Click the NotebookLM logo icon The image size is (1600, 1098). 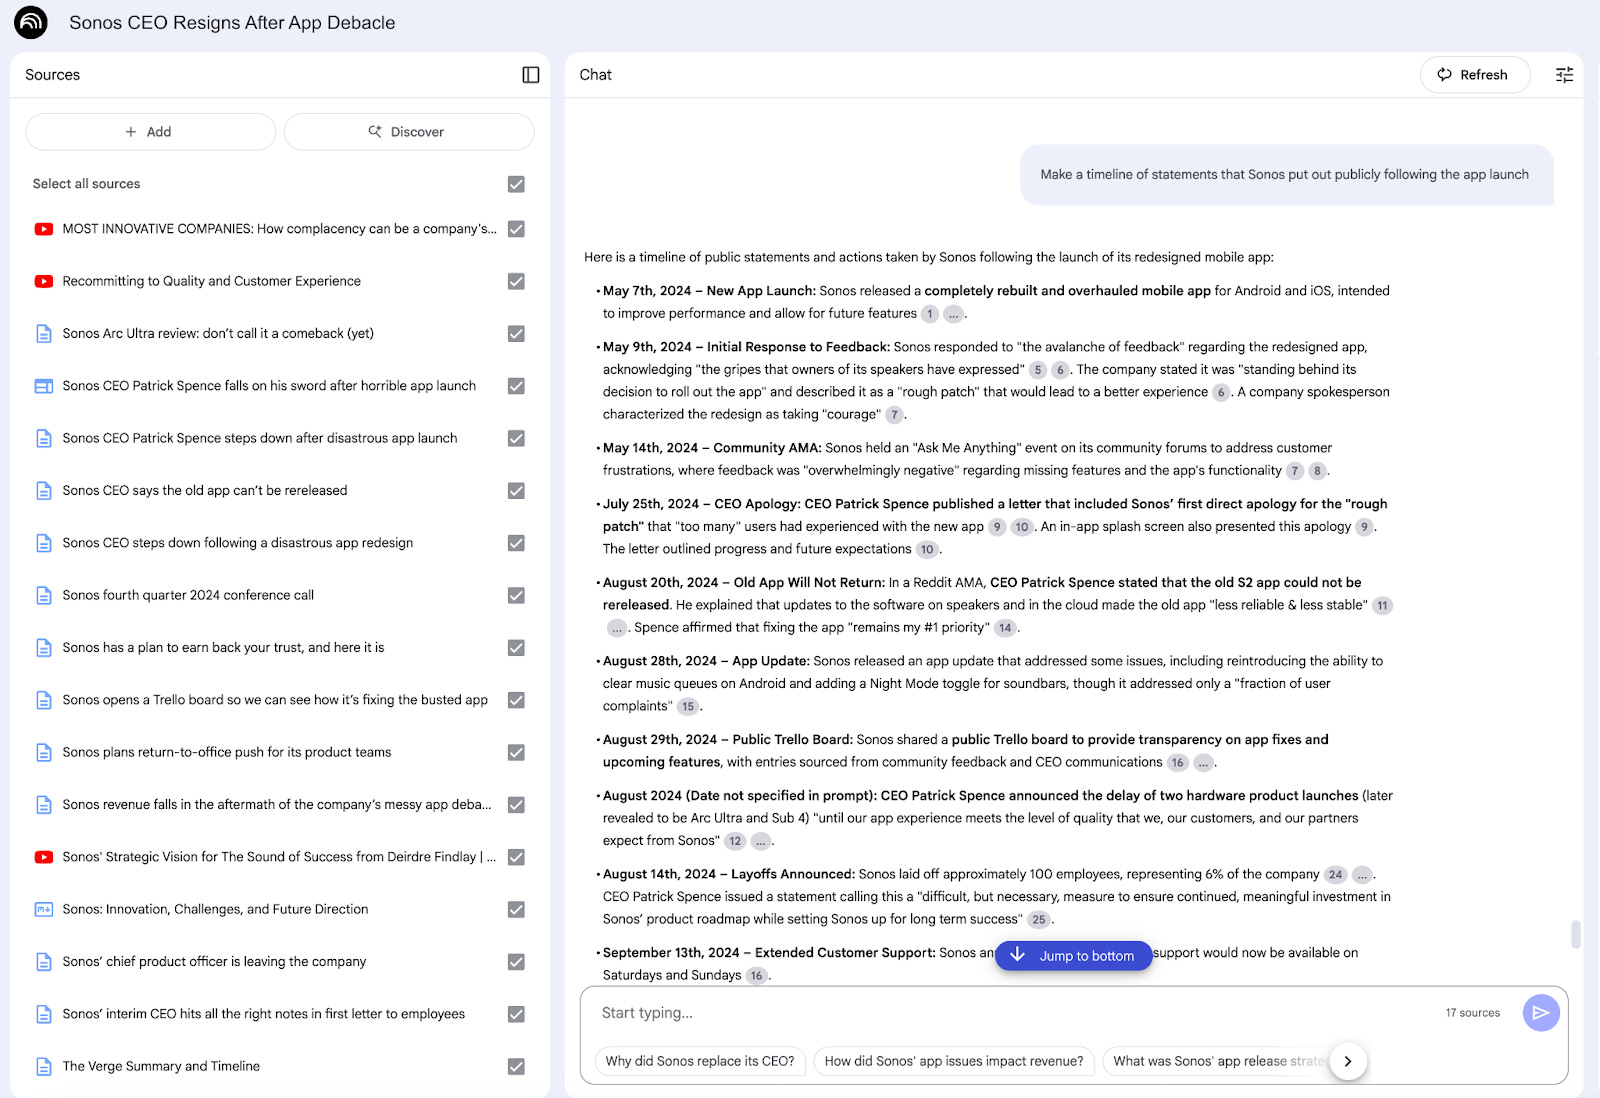coord(31,22)
